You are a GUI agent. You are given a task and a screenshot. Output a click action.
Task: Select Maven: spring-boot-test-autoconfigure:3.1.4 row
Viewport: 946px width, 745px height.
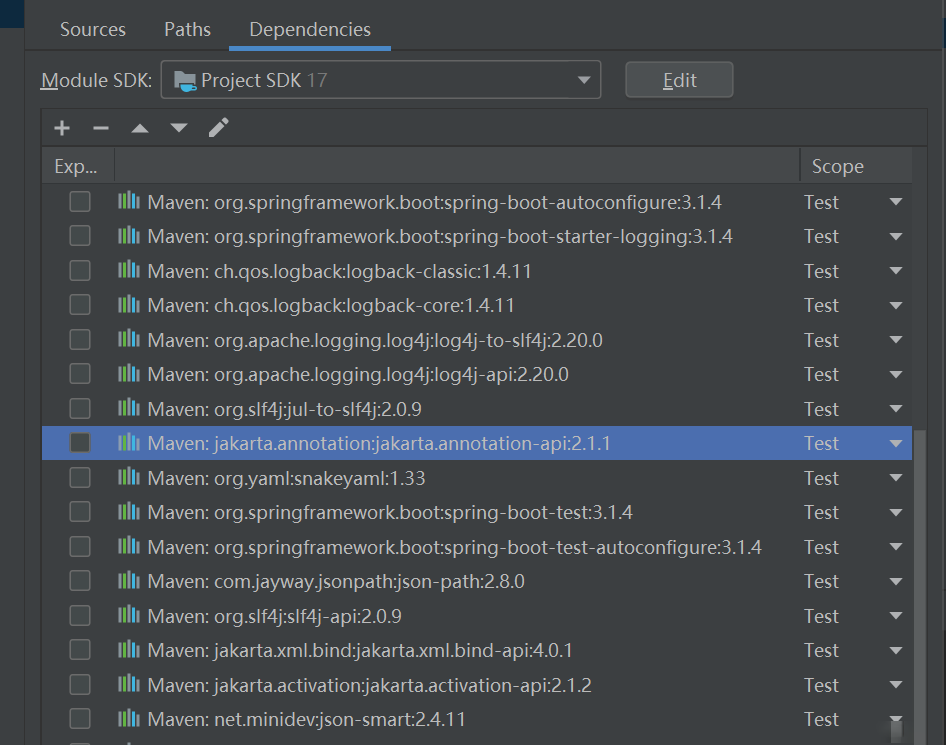(477, 547)
